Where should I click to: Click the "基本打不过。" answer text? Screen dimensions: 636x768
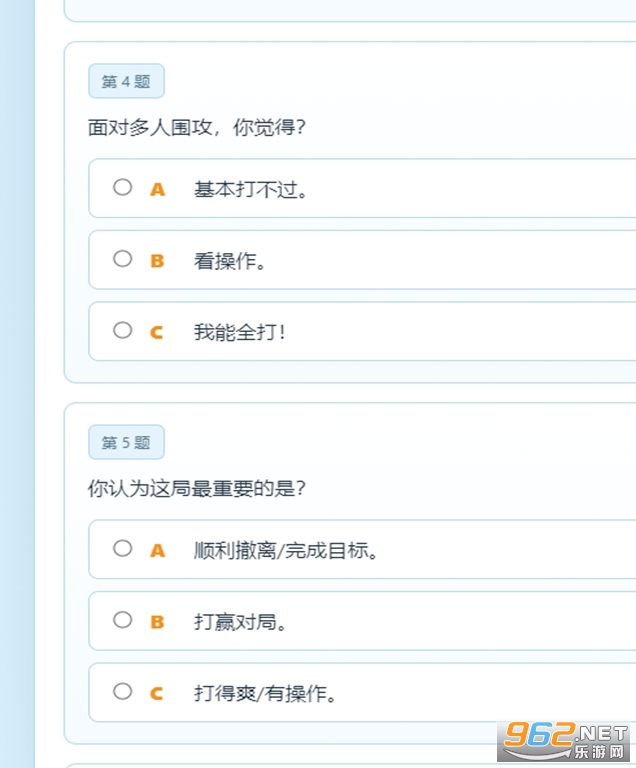coord(251,190)
